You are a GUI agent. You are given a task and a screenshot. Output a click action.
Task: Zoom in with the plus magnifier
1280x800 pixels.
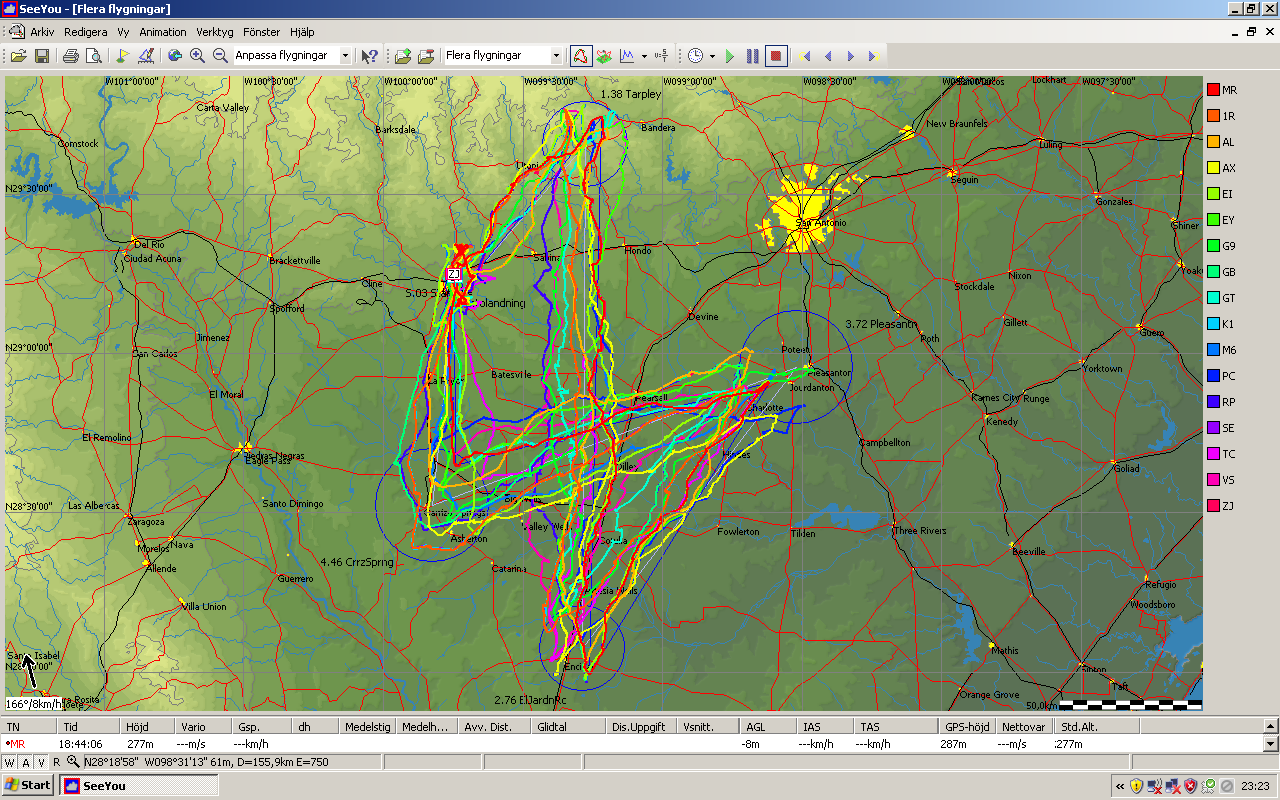click(197, 56)
